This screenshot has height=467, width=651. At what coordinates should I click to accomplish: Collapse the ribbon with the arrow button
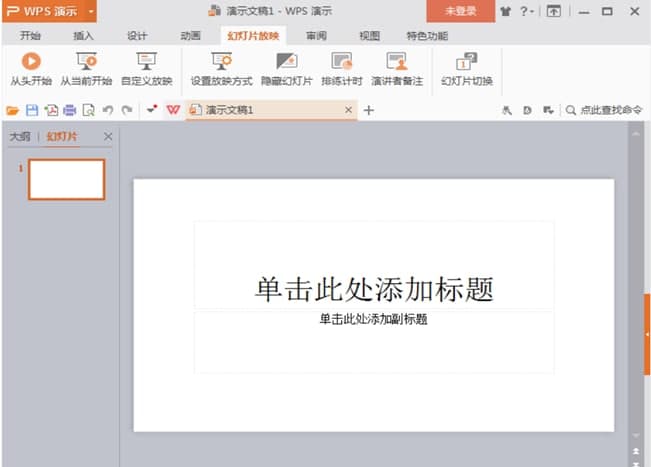click(x=554, y=11)
